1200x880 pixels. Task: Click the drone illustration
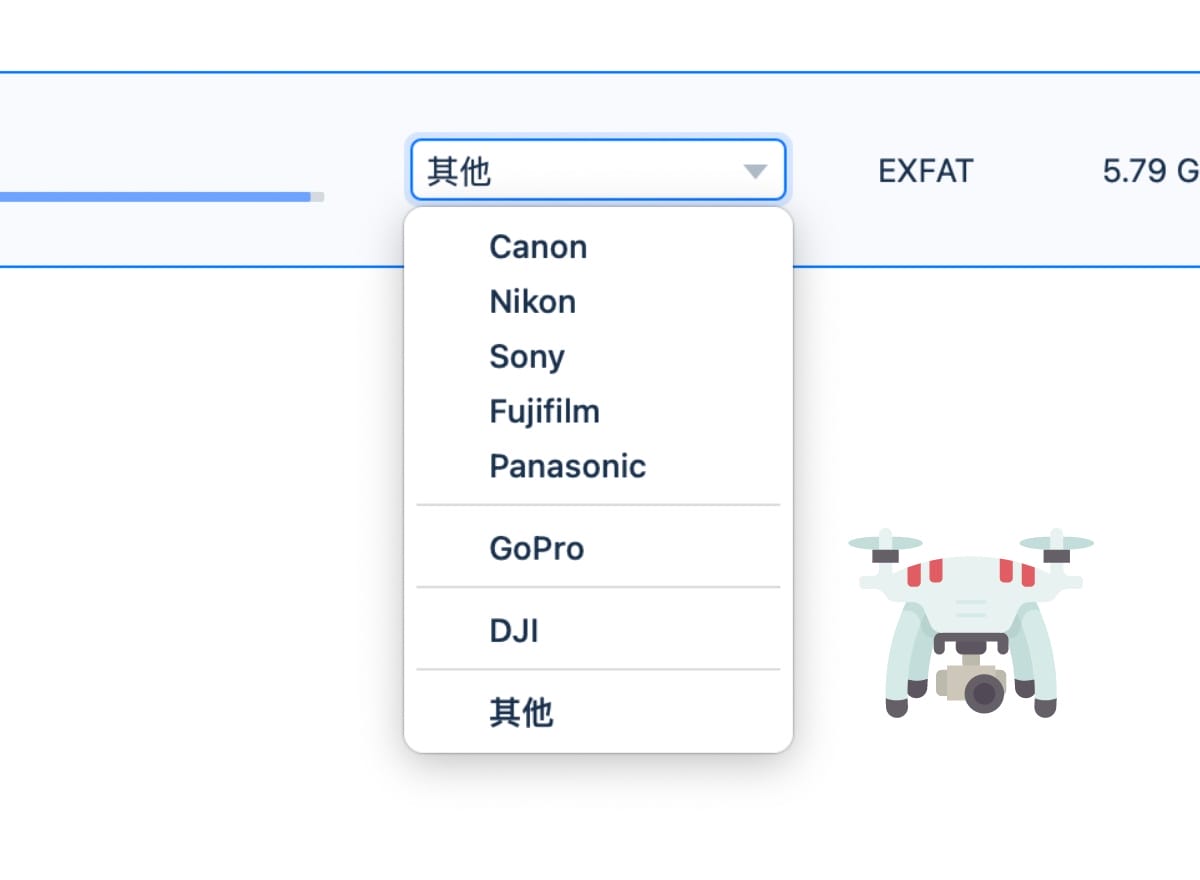(x=970, y=620)
